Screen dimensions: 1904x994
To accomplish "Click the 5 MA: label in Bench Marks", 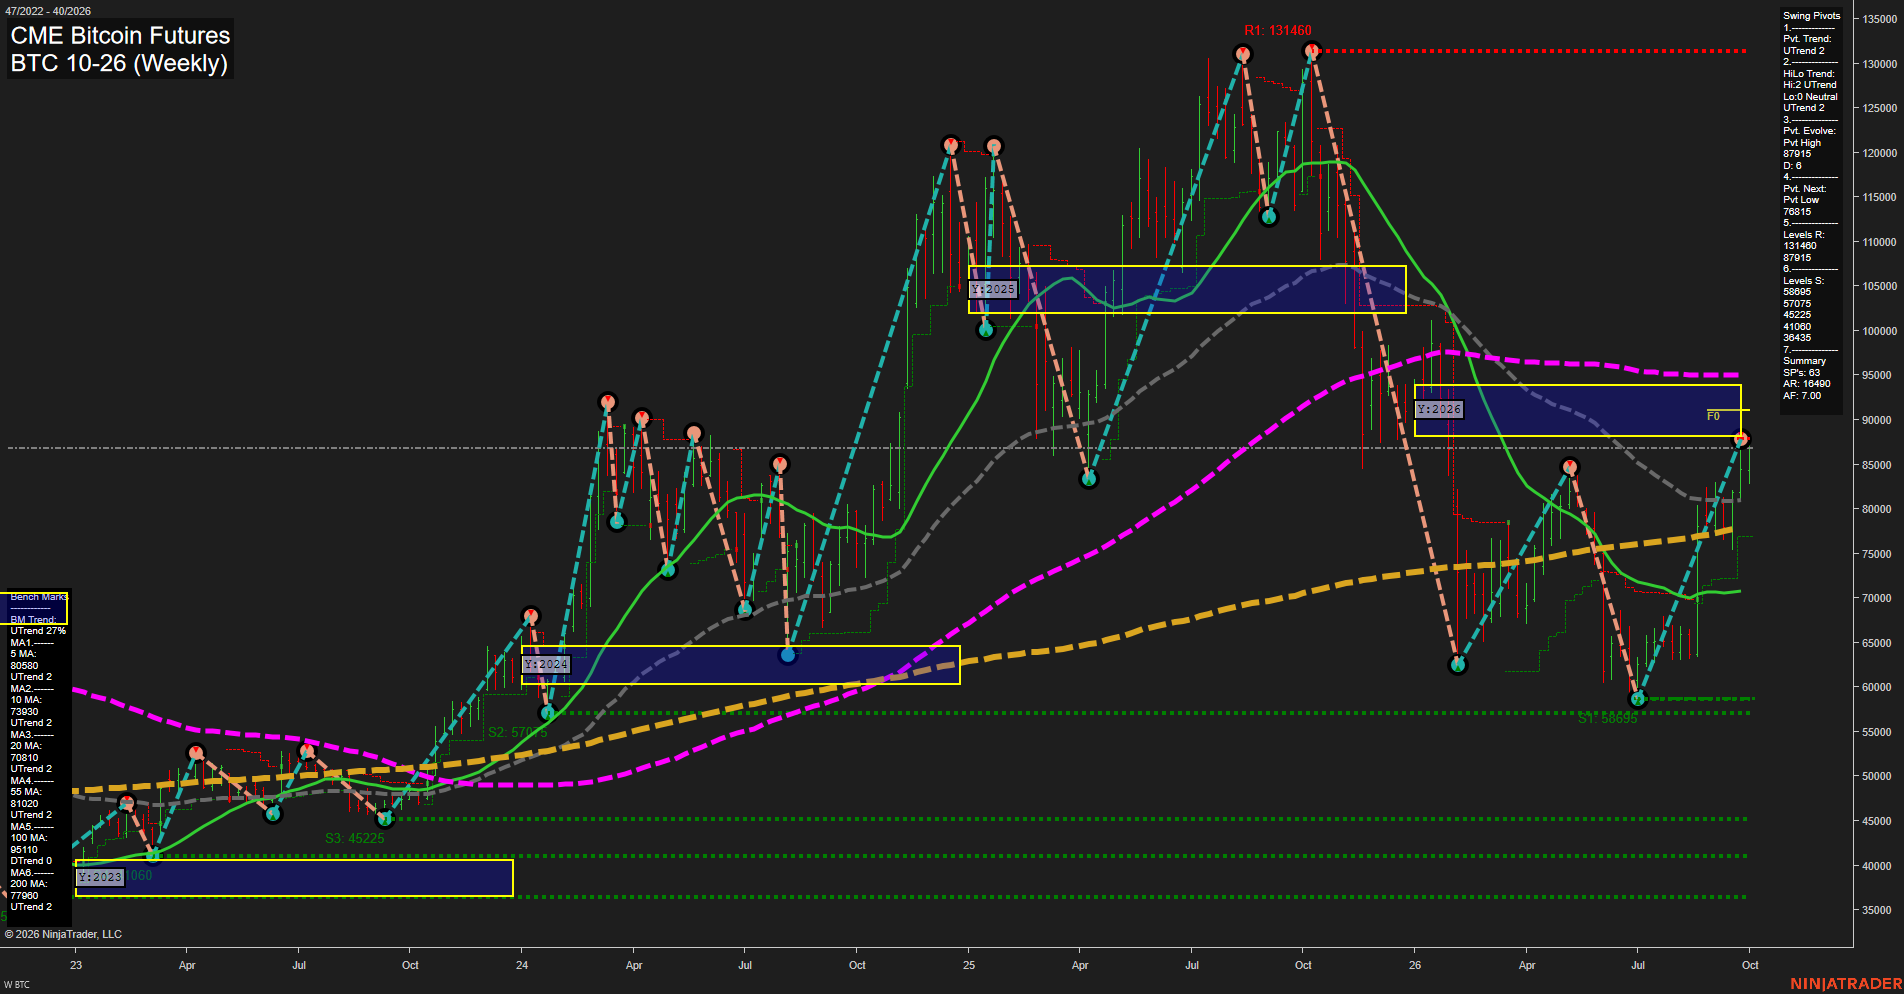I will coord(23,654).
